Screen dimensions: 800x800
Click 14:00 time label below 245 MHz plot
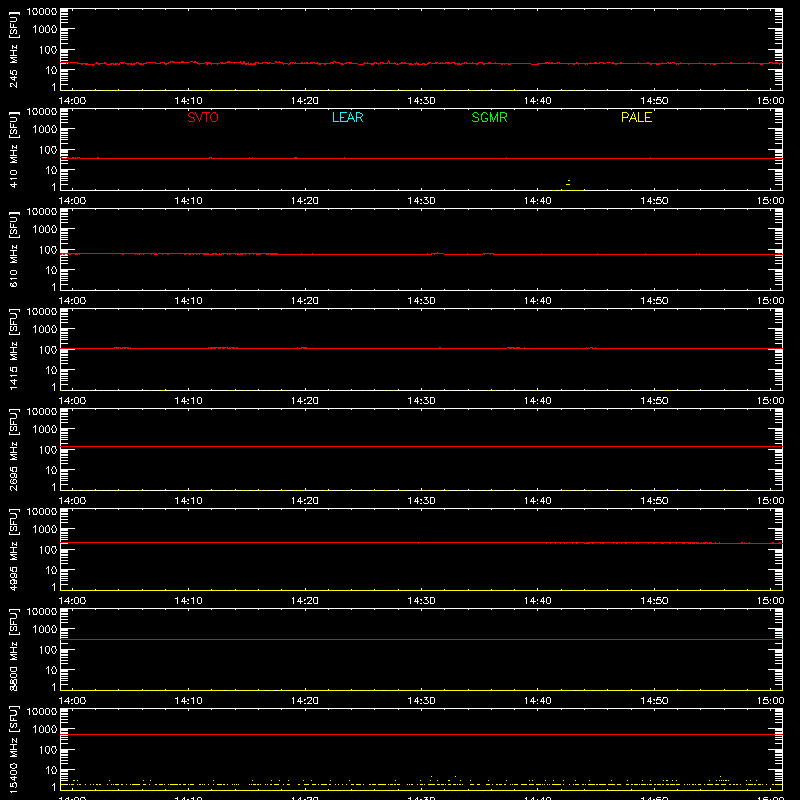coord(72,101)
